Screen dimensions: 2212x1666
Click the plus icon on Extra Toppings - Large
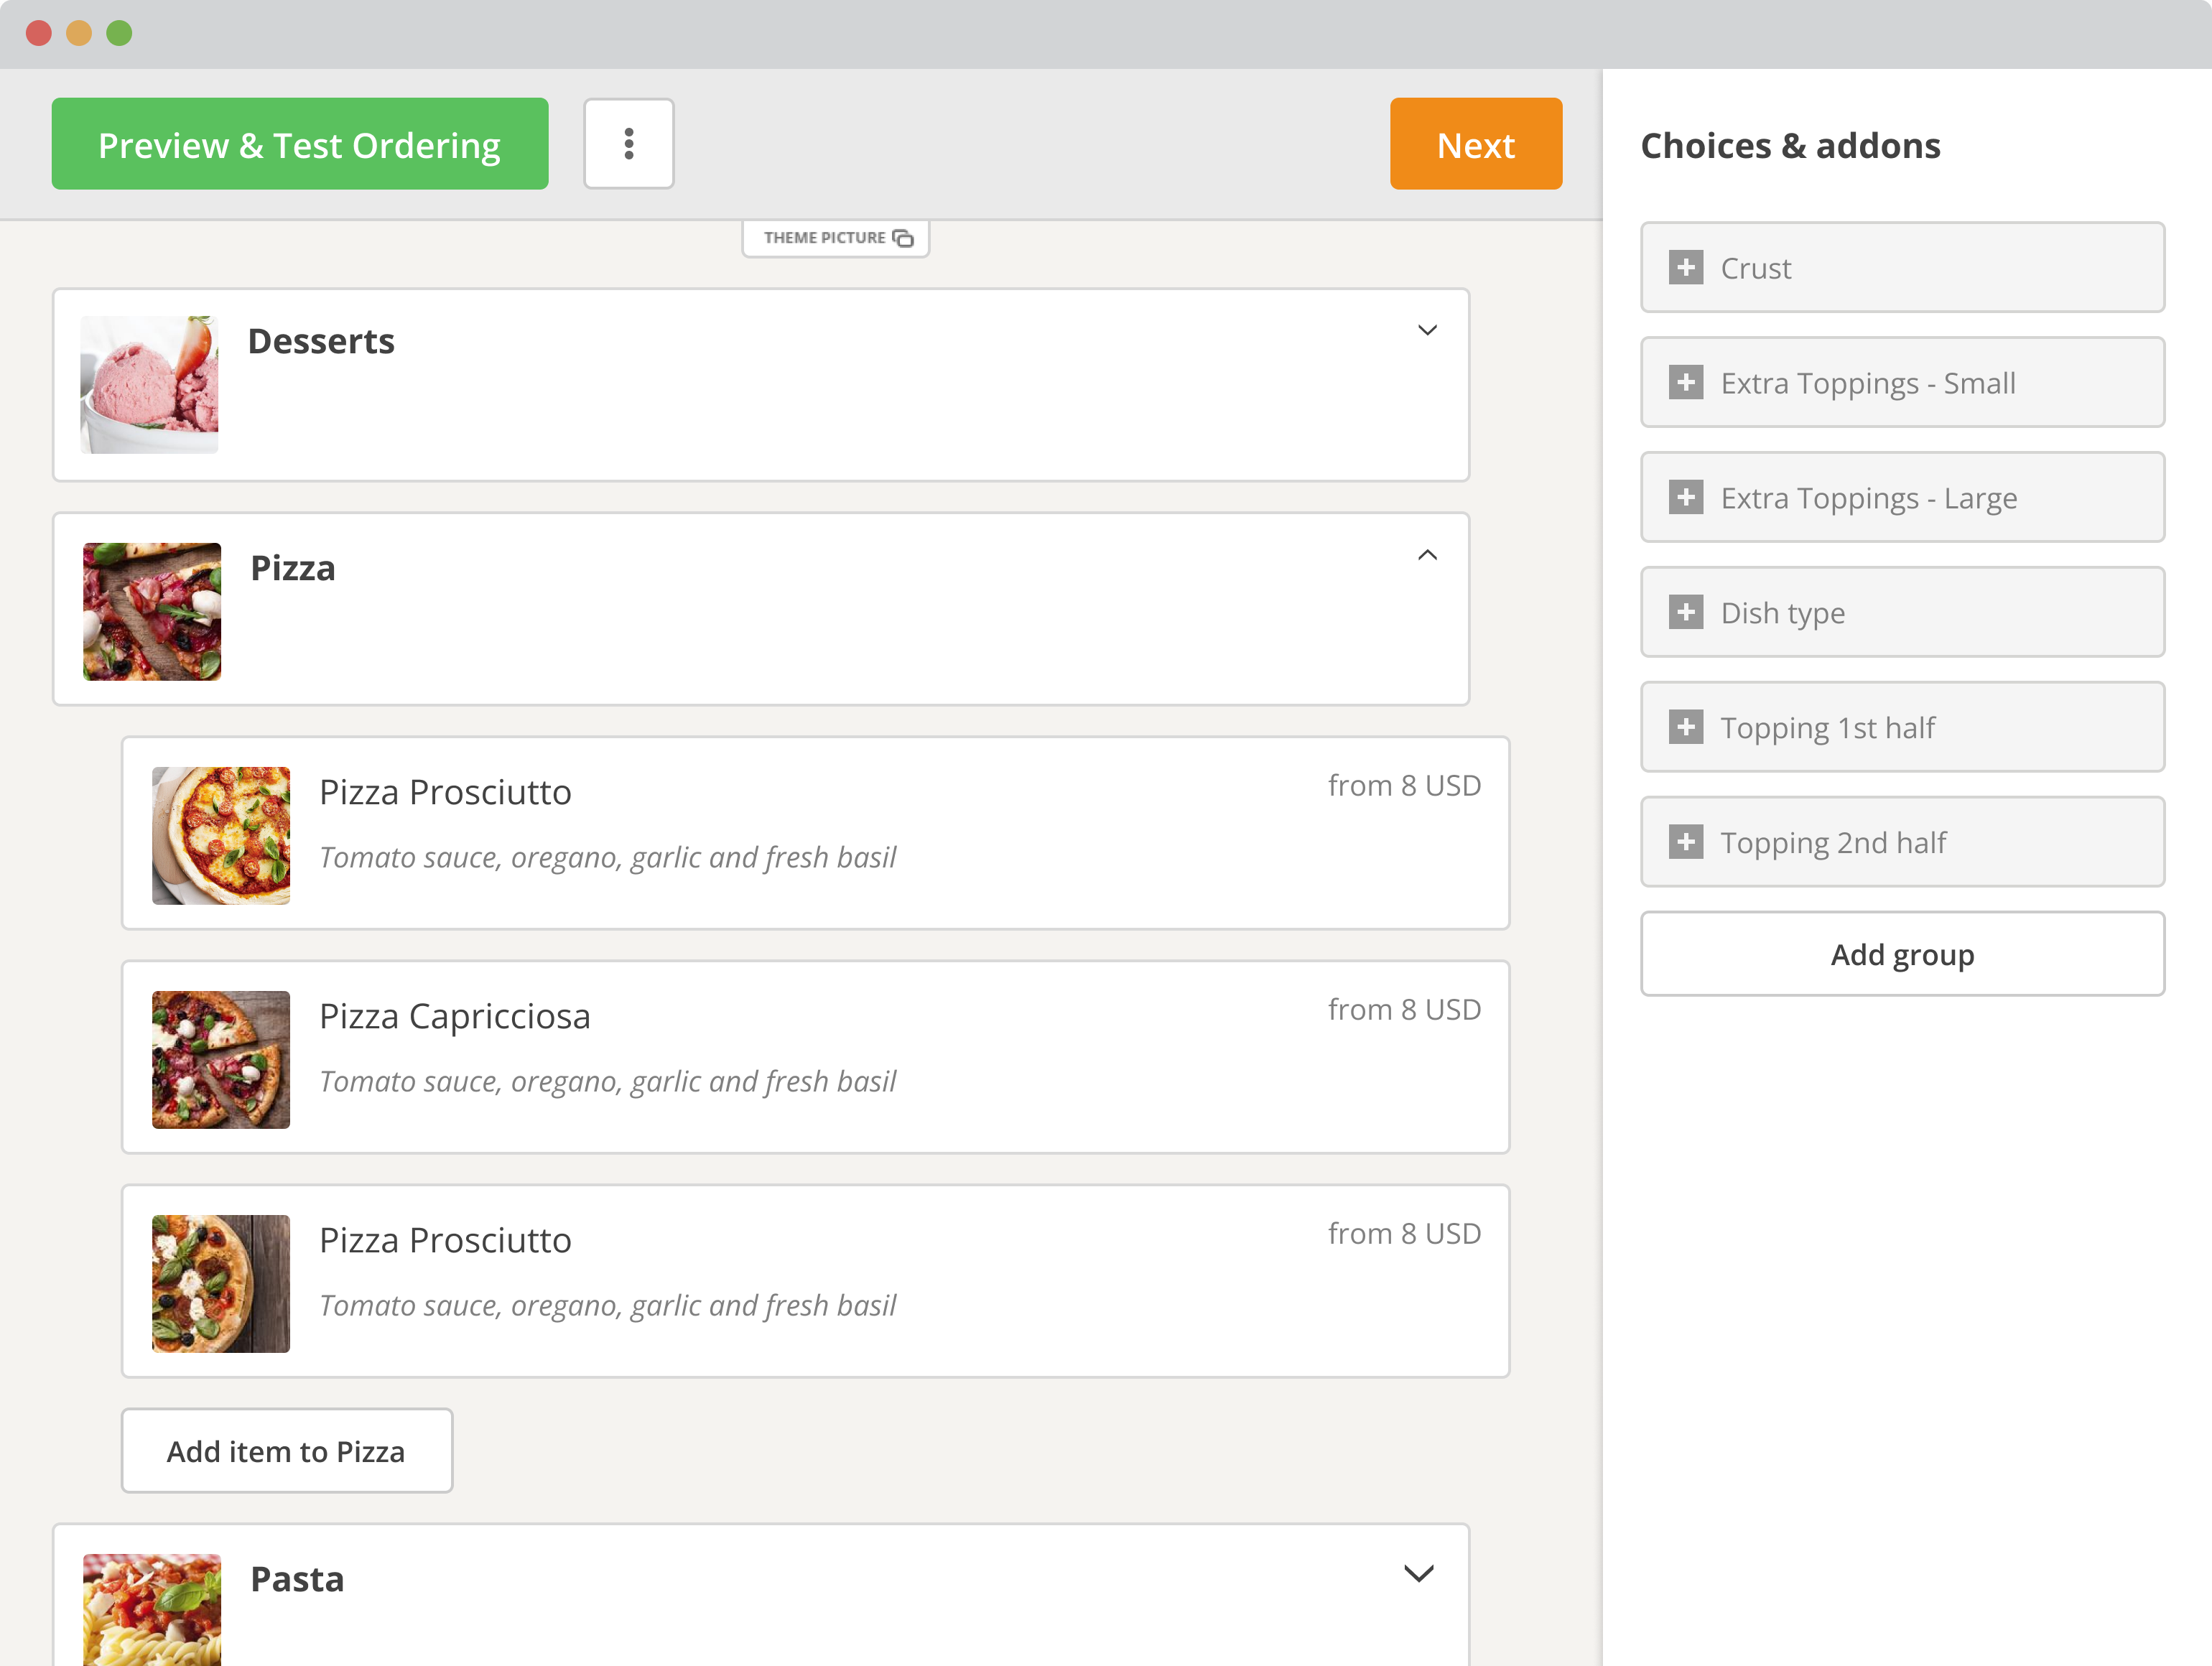1687,497
